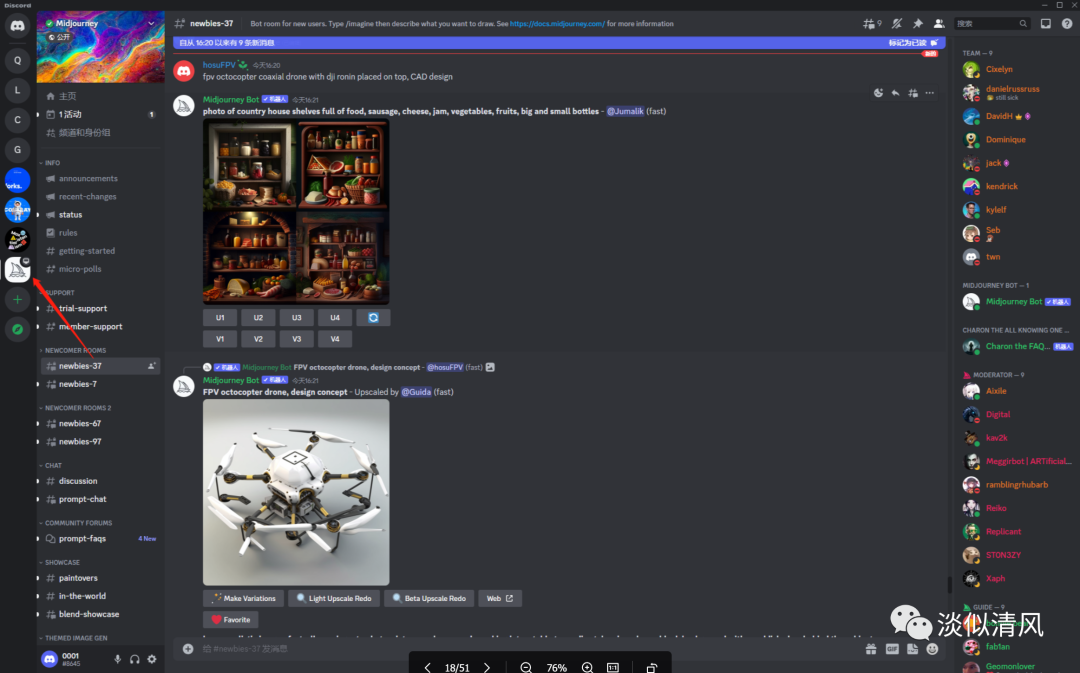The width and height of the screenshot is (1080, 673).
Task: Click the search input field in header
Action: (986, 24)
